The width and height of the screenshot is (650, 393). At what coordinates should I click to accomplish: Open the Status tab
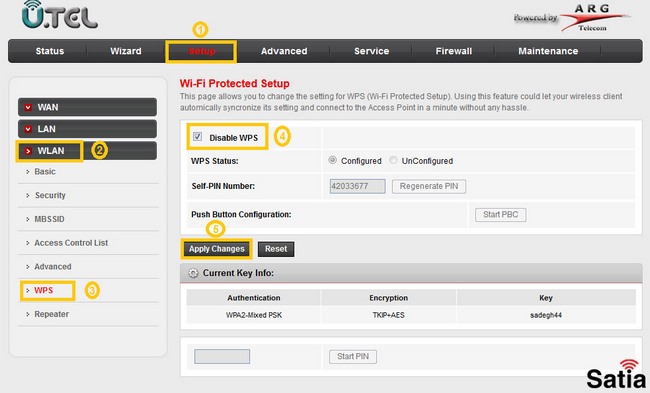coord(50,51)
